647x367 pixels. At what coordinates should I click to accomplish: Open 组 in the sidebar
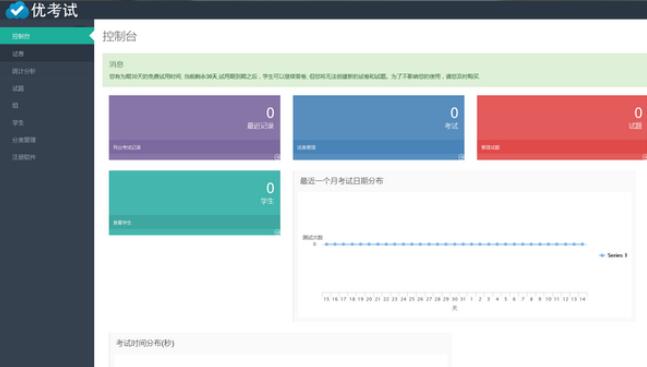coord(47,105)
